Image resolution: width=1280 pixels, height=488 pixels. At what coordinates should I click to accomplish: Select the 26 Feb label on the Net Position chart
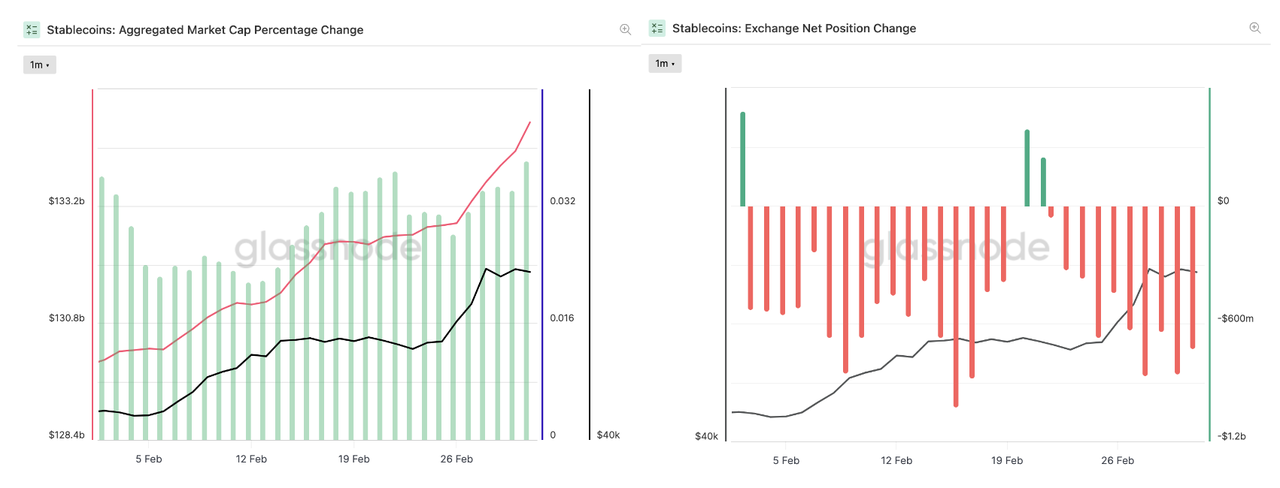(1117, 461)
